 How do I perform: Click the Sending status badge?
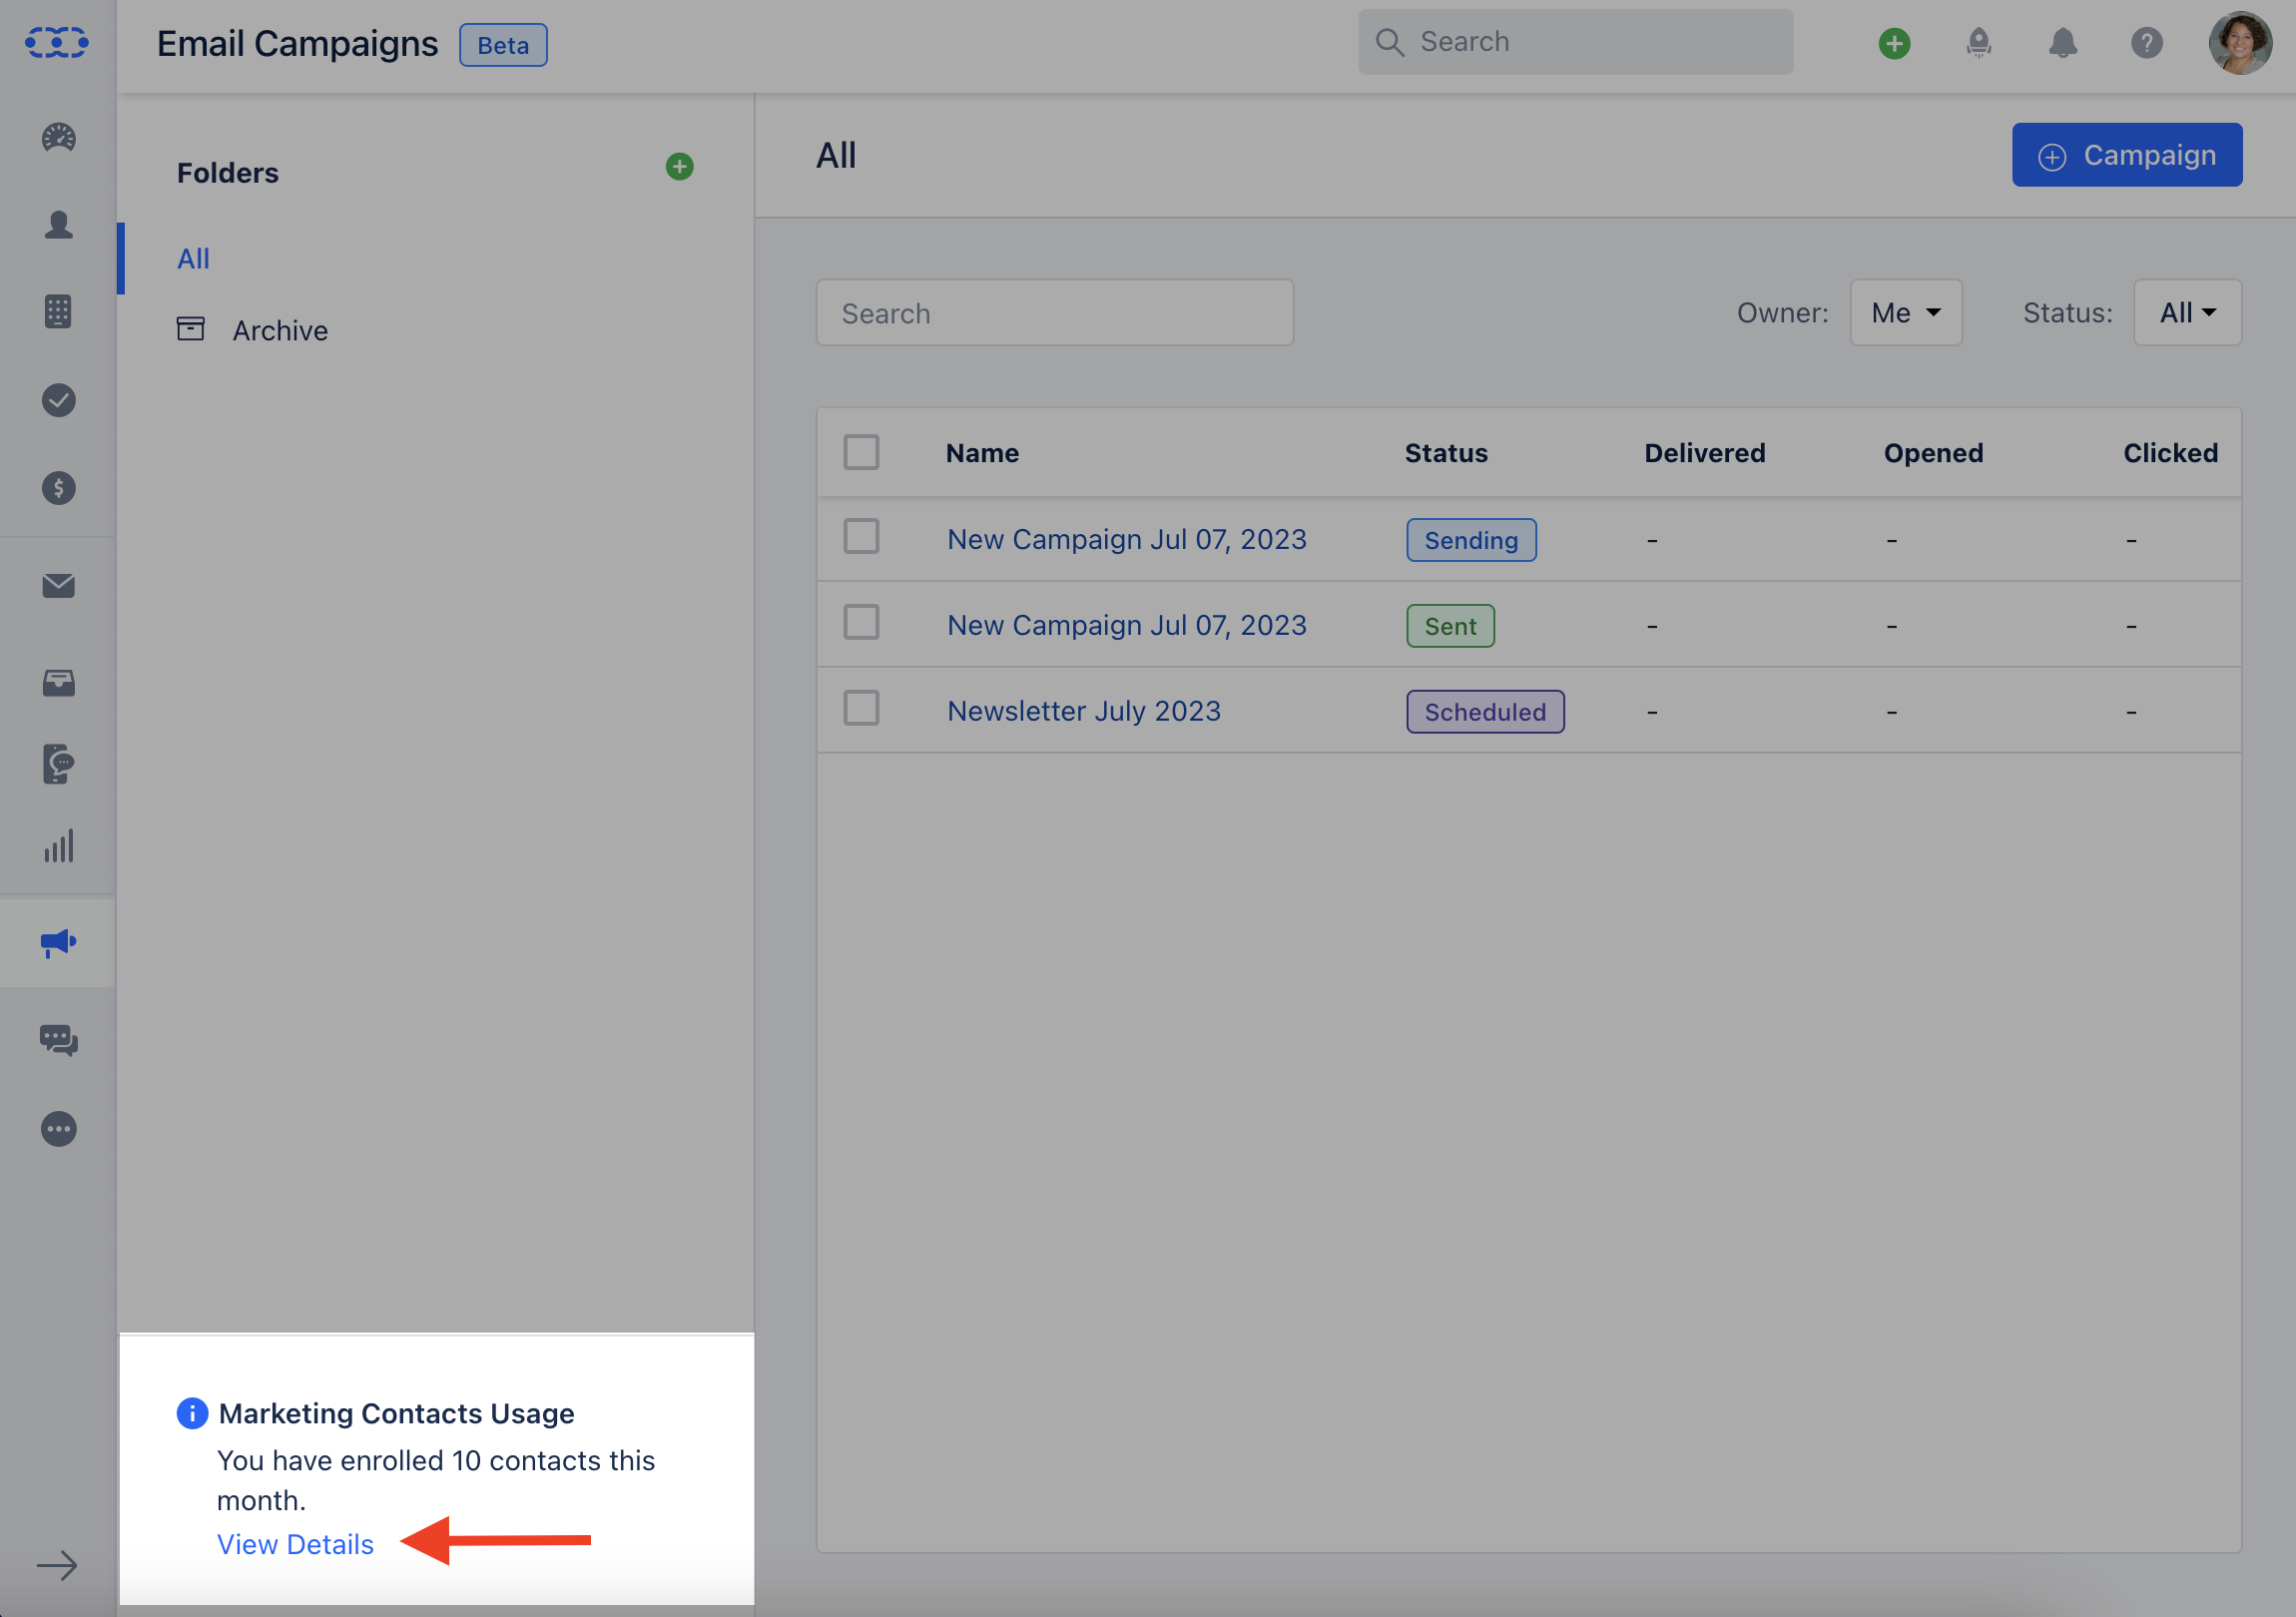pyautogui.click(x=1472, y=540)
